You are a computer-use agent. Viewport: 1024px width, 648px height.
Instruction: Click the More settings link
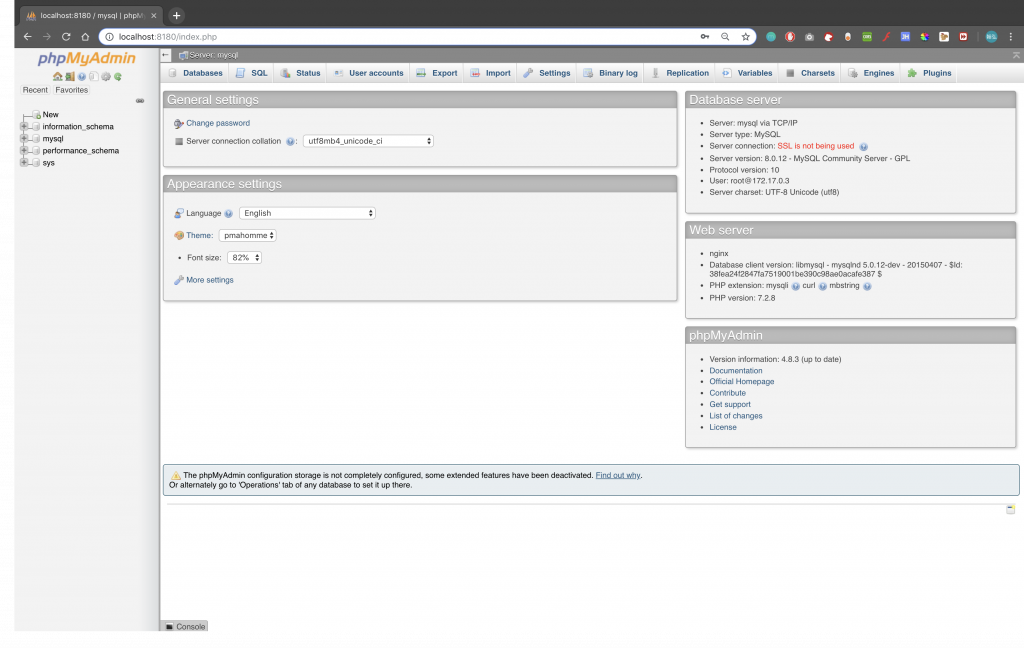(x=210, y=280)
